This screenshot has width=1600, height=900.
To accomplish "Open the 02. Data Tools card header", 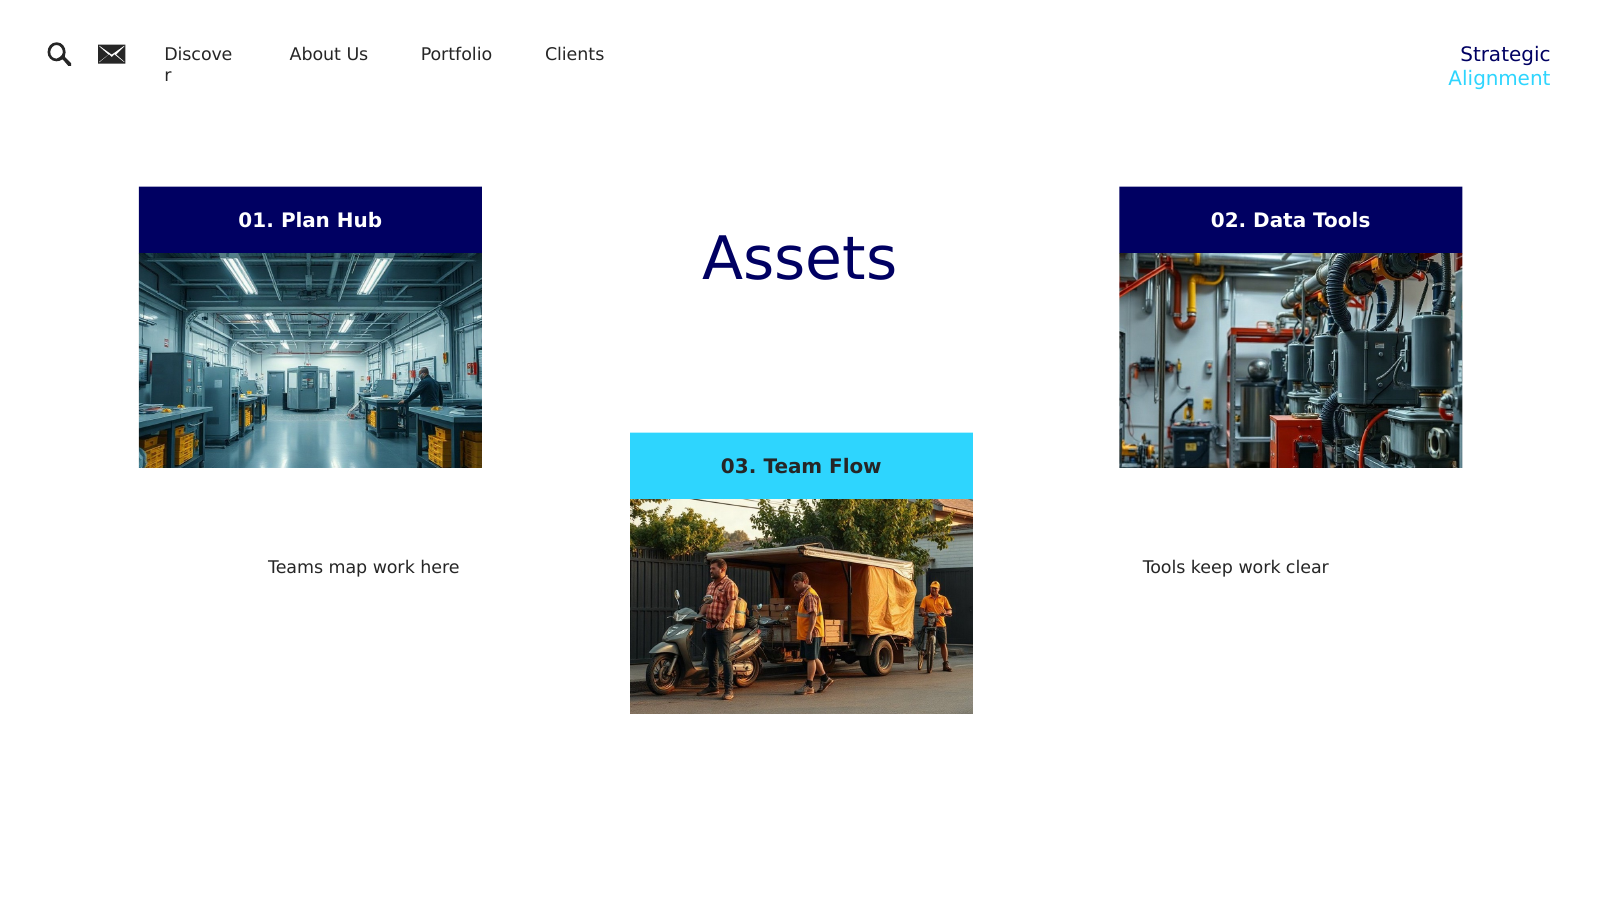I will tap(1290, 220).
